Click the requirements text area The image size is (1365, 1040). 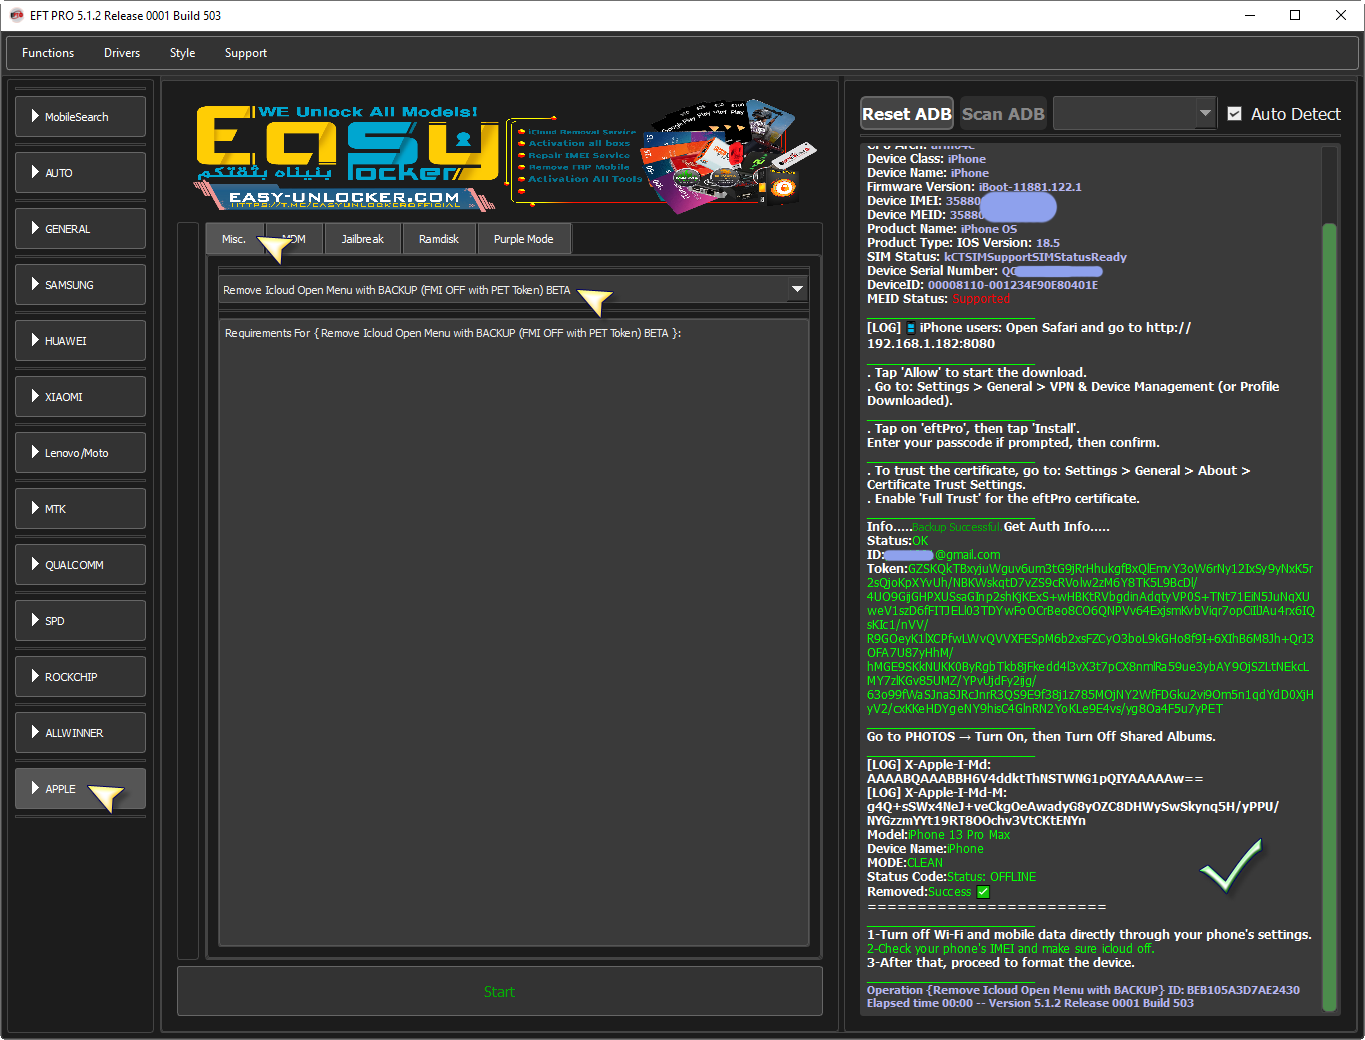(513, 632)
